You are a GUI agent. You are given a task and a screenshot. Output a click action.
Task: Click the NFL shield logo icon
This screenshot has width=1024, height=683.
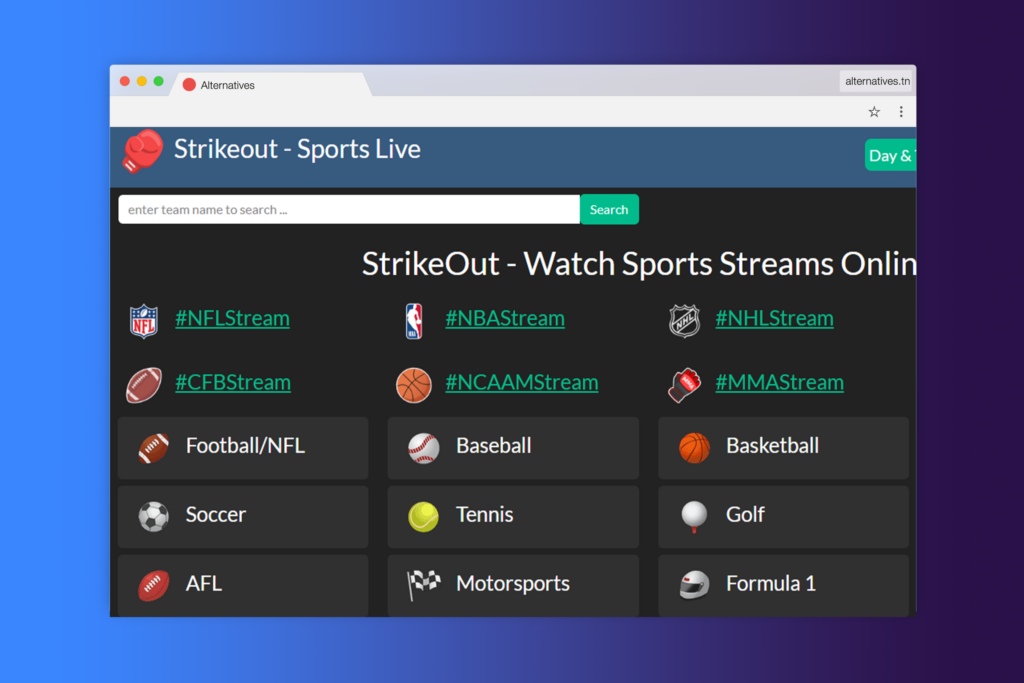(x=144, y=321)
